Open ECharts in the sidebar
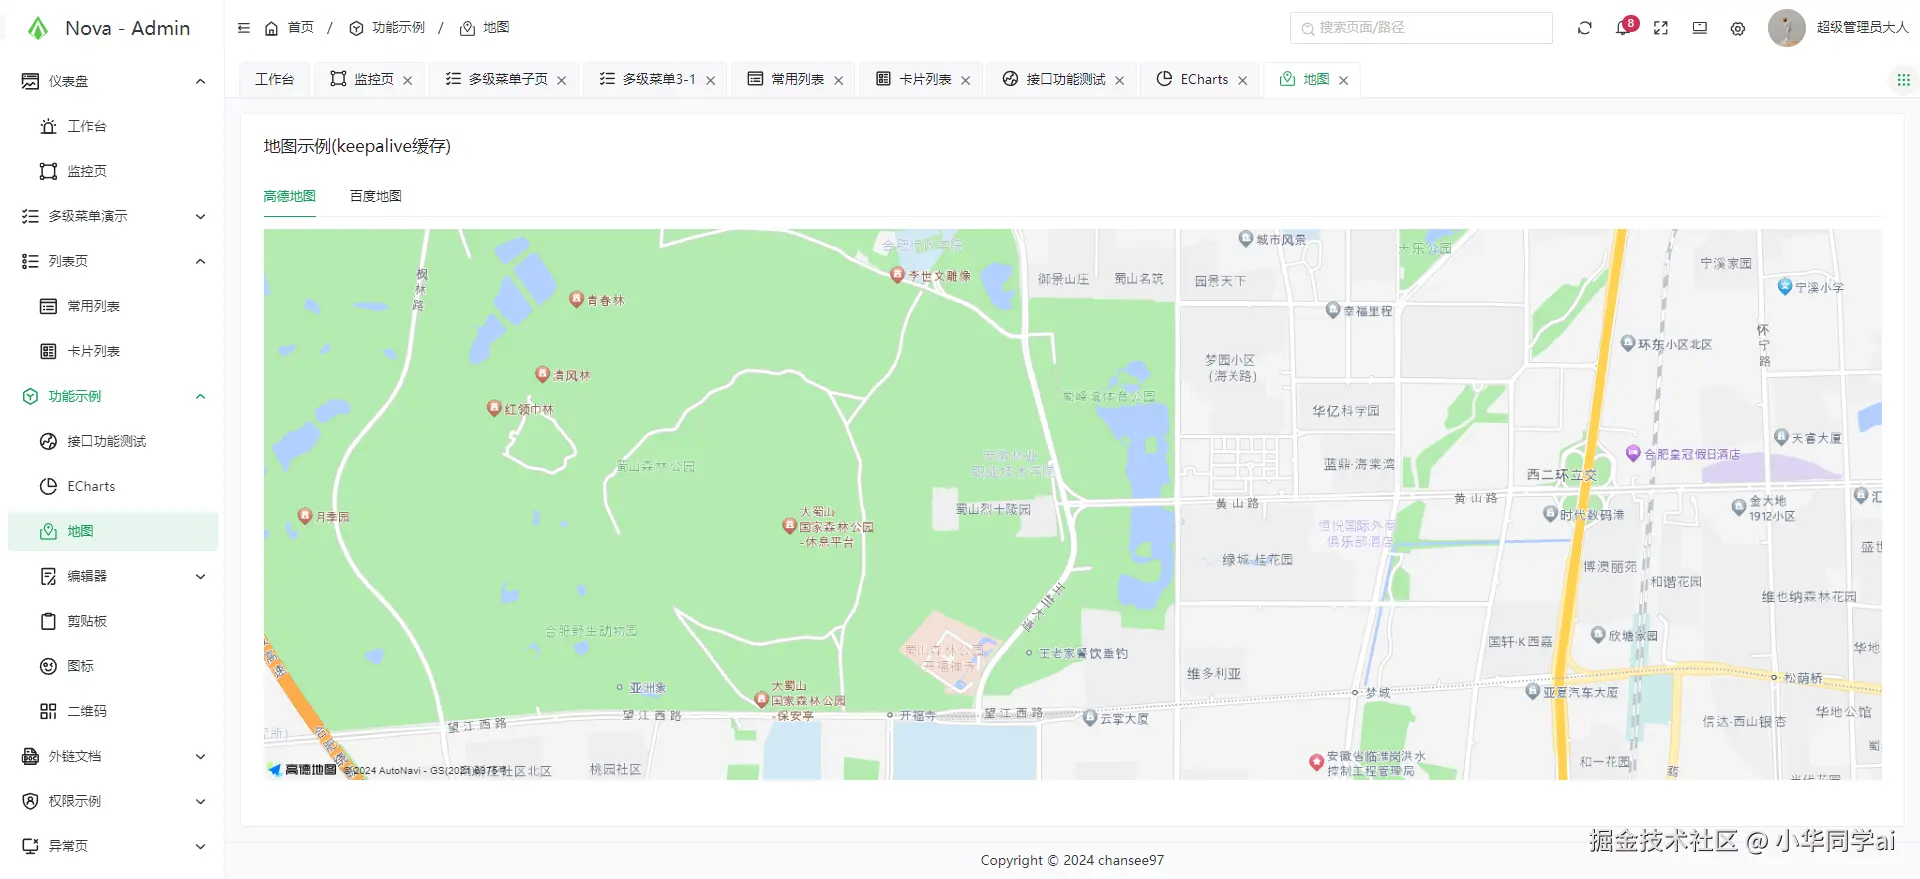The width and height of the screenshot is (1920, 879). point(113,486)
